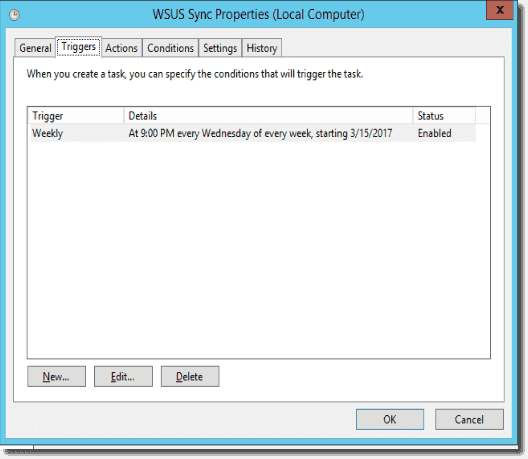
Task: Click the 9:00 PM Wednesday details cell
Action: [260, 133]
